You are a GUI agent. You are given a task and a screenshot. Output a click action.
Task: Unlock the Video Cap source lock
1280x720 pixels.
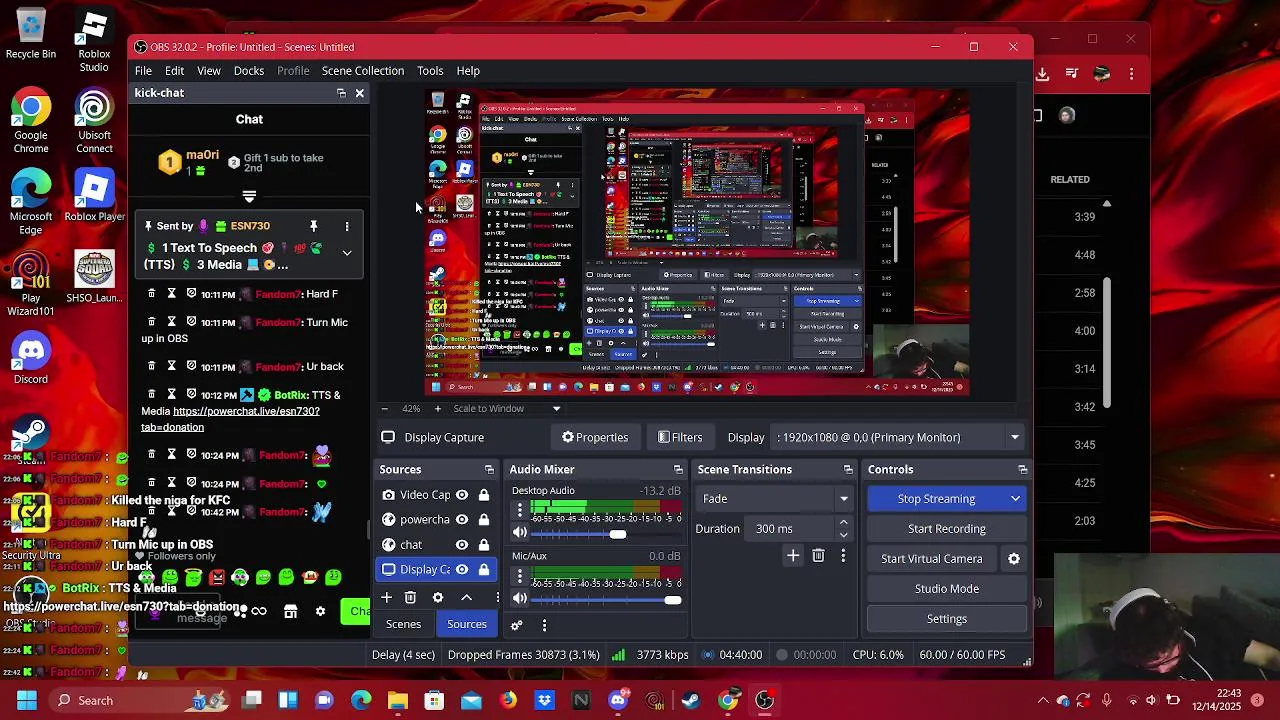[484, 495]
